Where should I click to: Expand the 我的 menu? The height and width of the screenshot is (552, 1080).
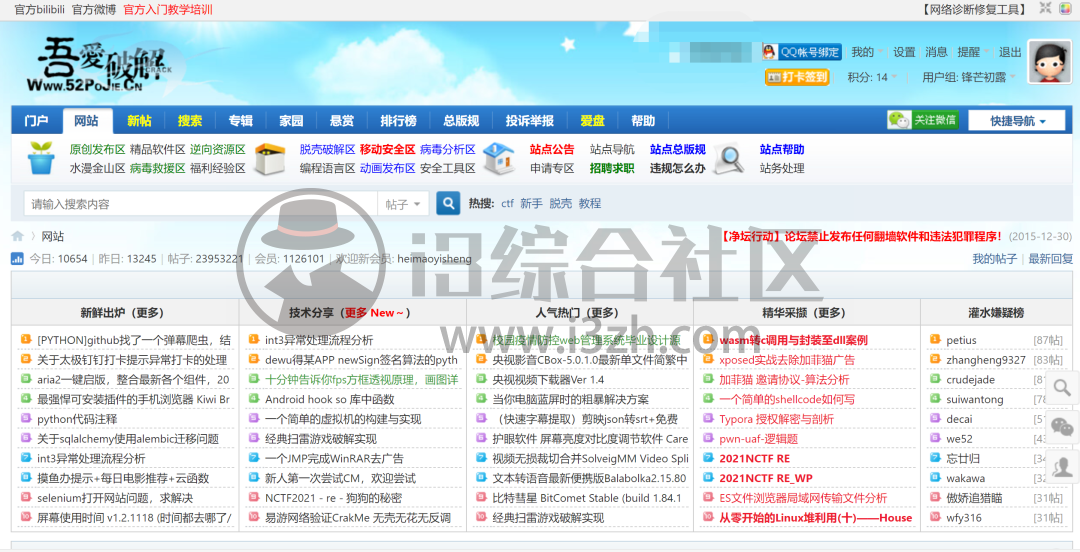coord(866,52)
